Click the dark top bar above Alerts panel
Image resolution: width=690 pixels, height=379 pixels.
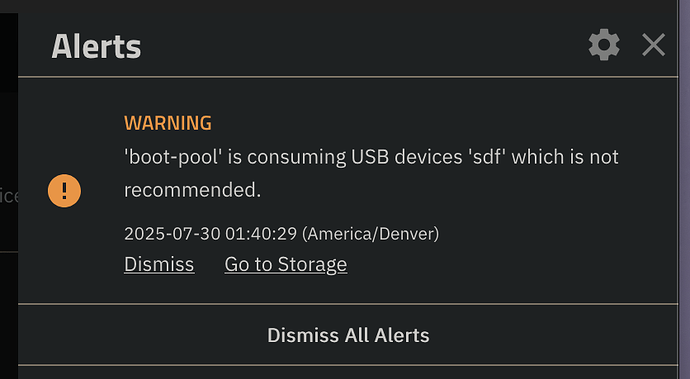[339, 6]
